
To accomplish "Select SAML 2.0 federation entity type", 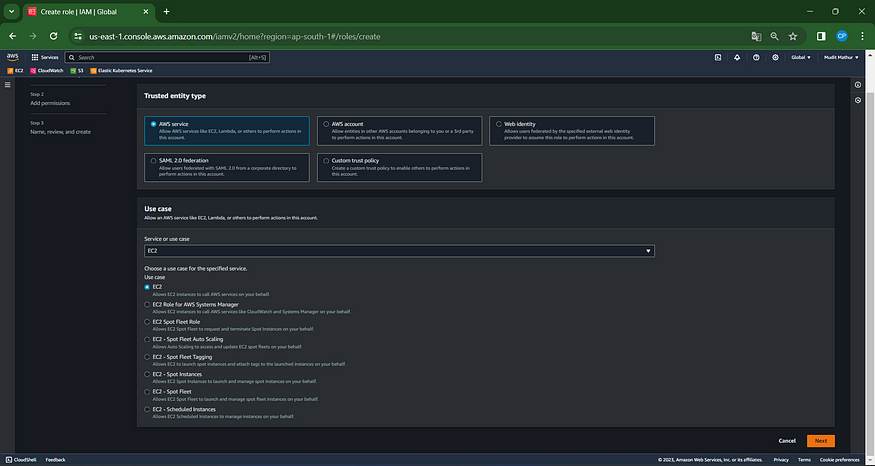I will [227, 167].
